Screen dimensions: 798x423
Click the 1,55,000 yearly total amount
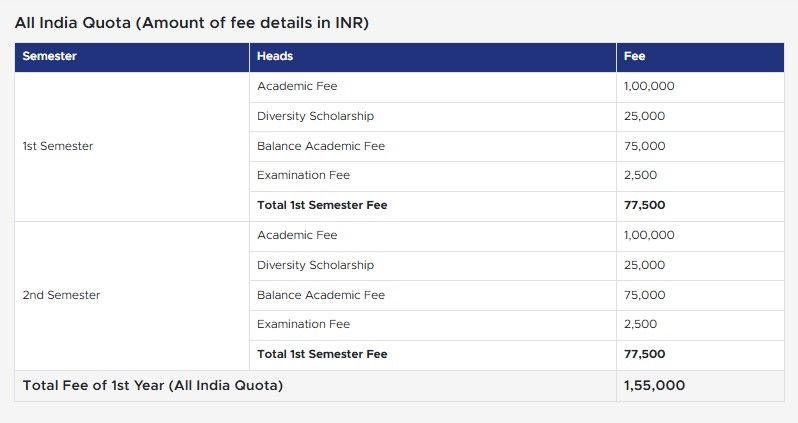[x=654, y=386]
